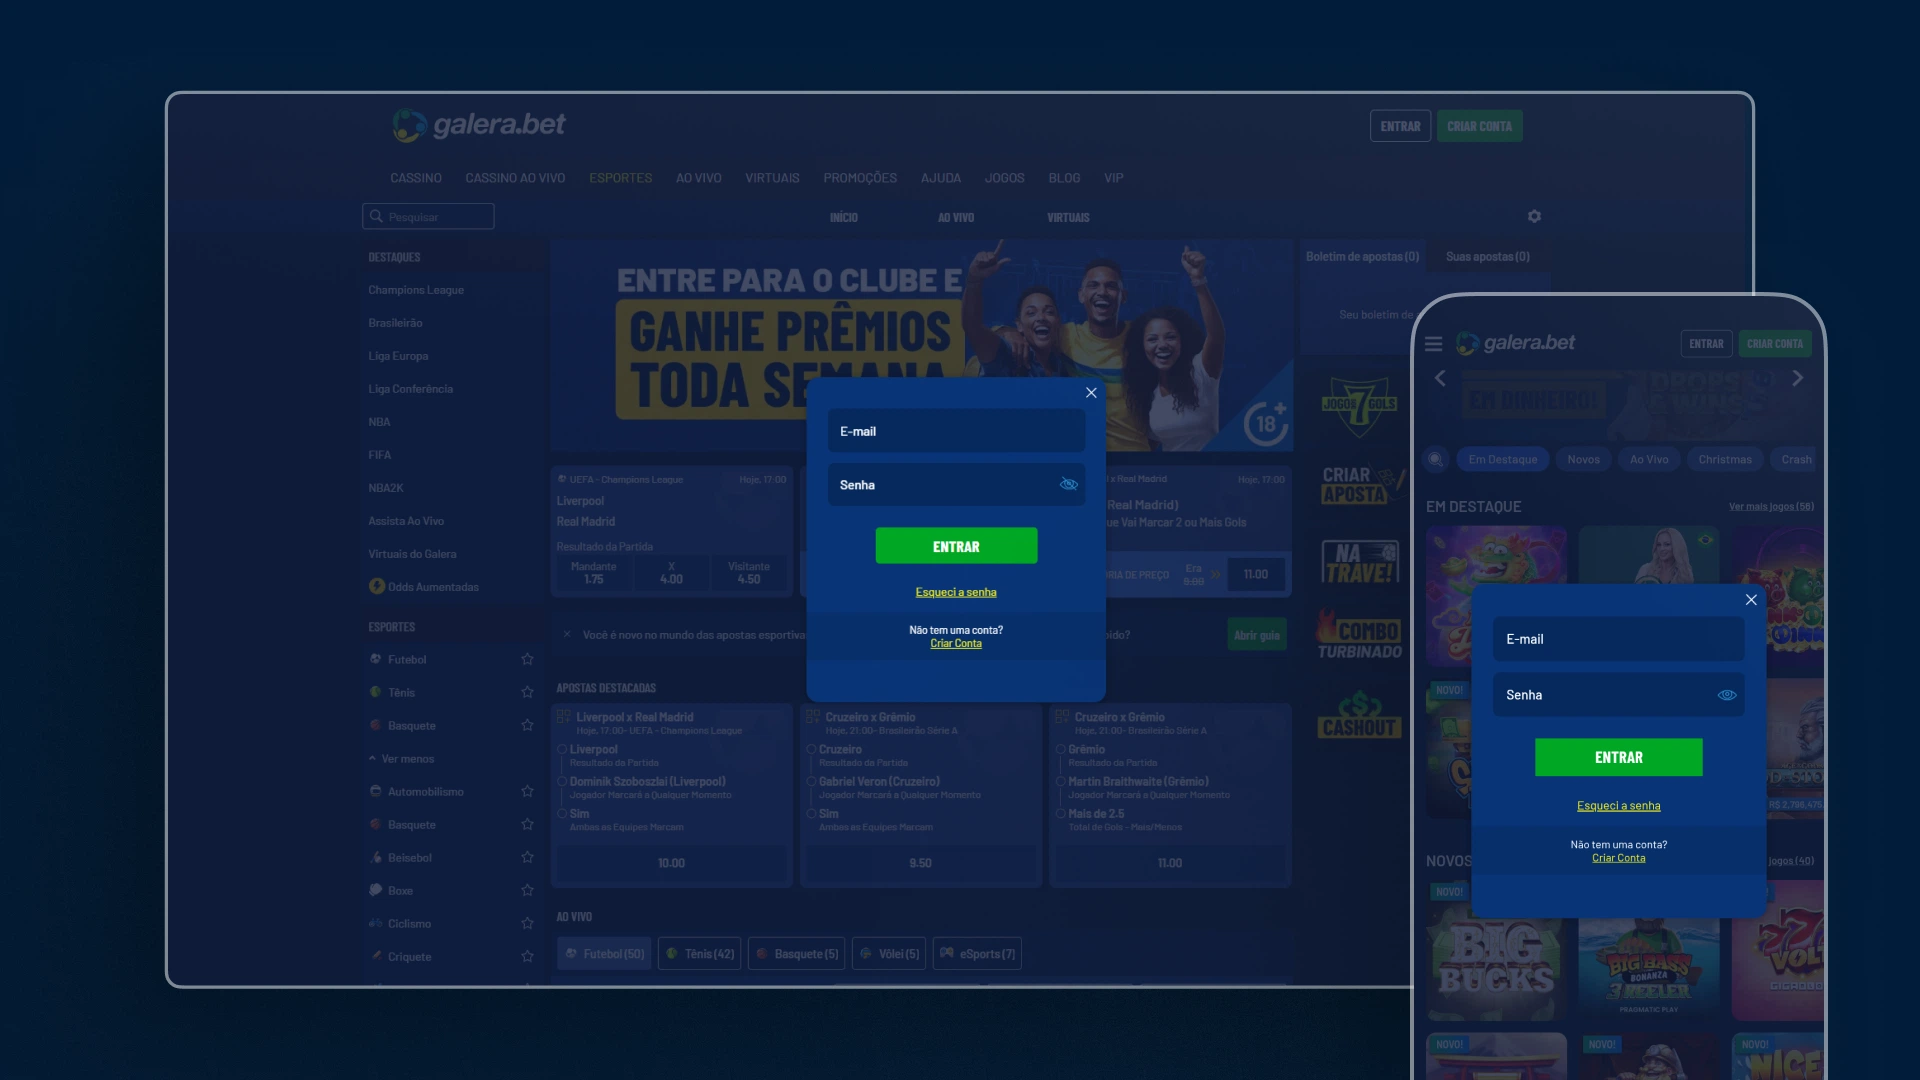Select Cassino navigation menu tab

pos(415,177)
